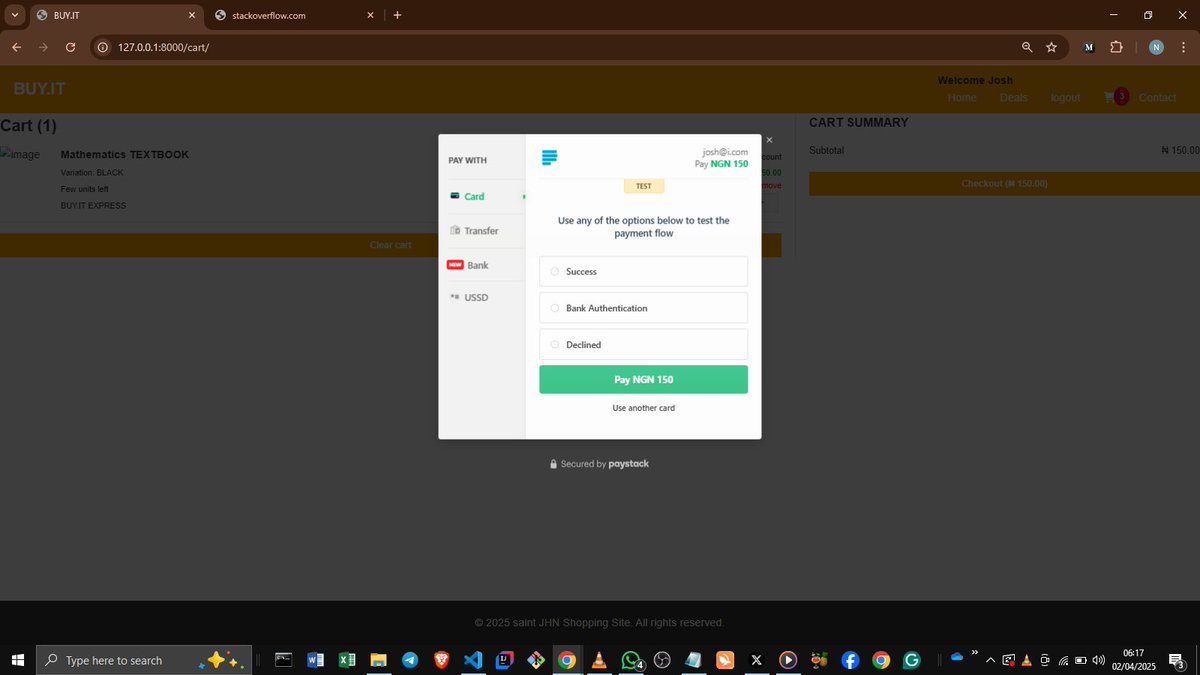Open OneDrive cloud icon in tray
Screen dimensions: 1200x675
[x=957, y=657]
